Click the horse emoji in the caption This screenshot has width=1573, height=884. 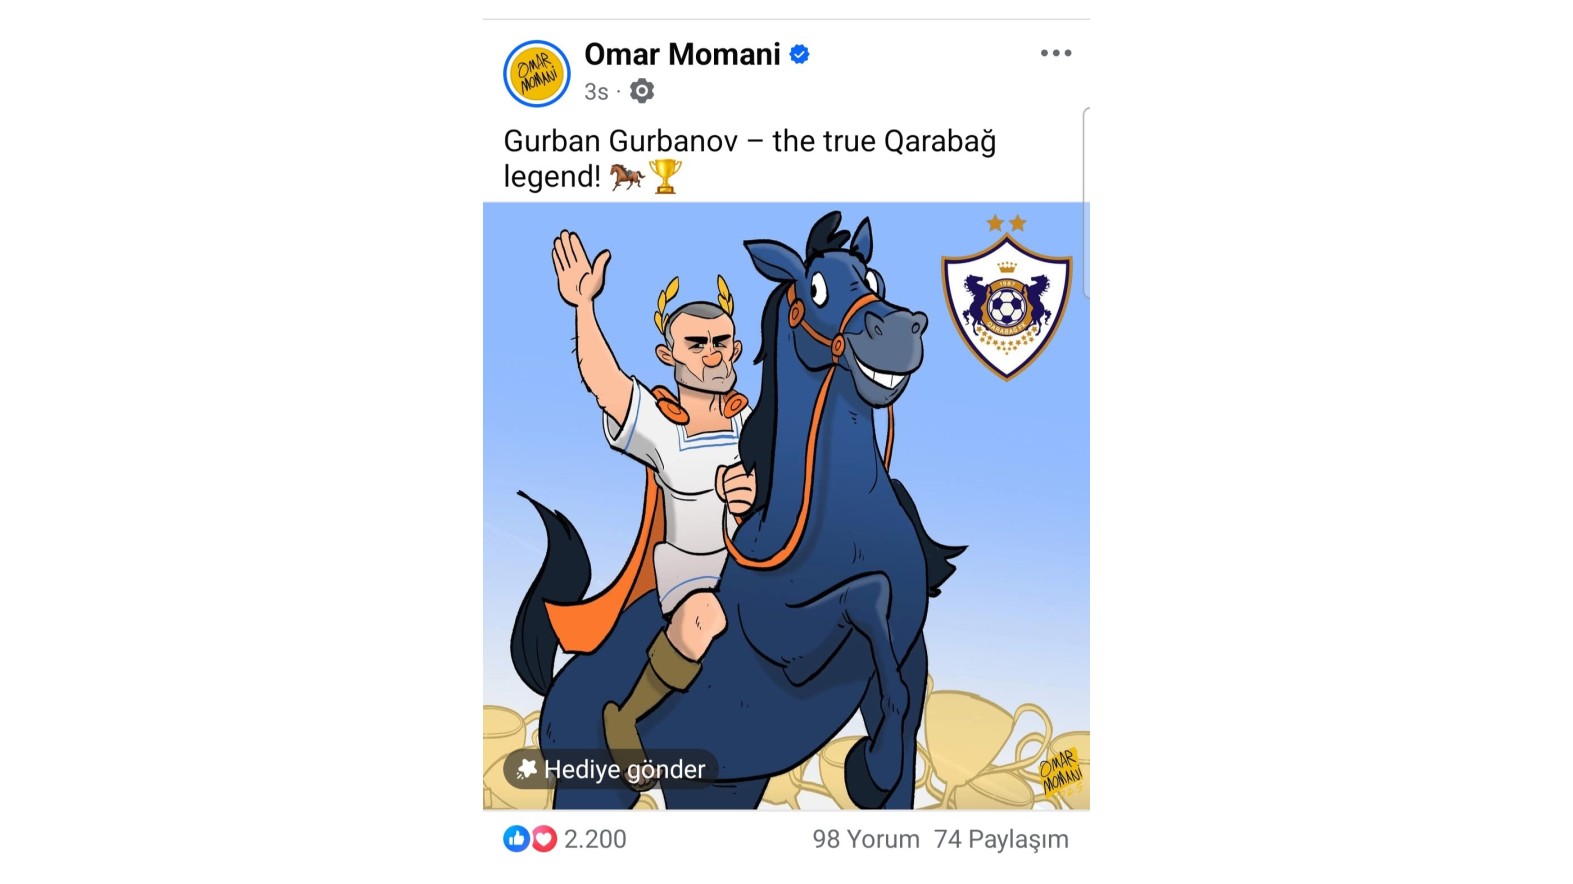tap(627, 177)
